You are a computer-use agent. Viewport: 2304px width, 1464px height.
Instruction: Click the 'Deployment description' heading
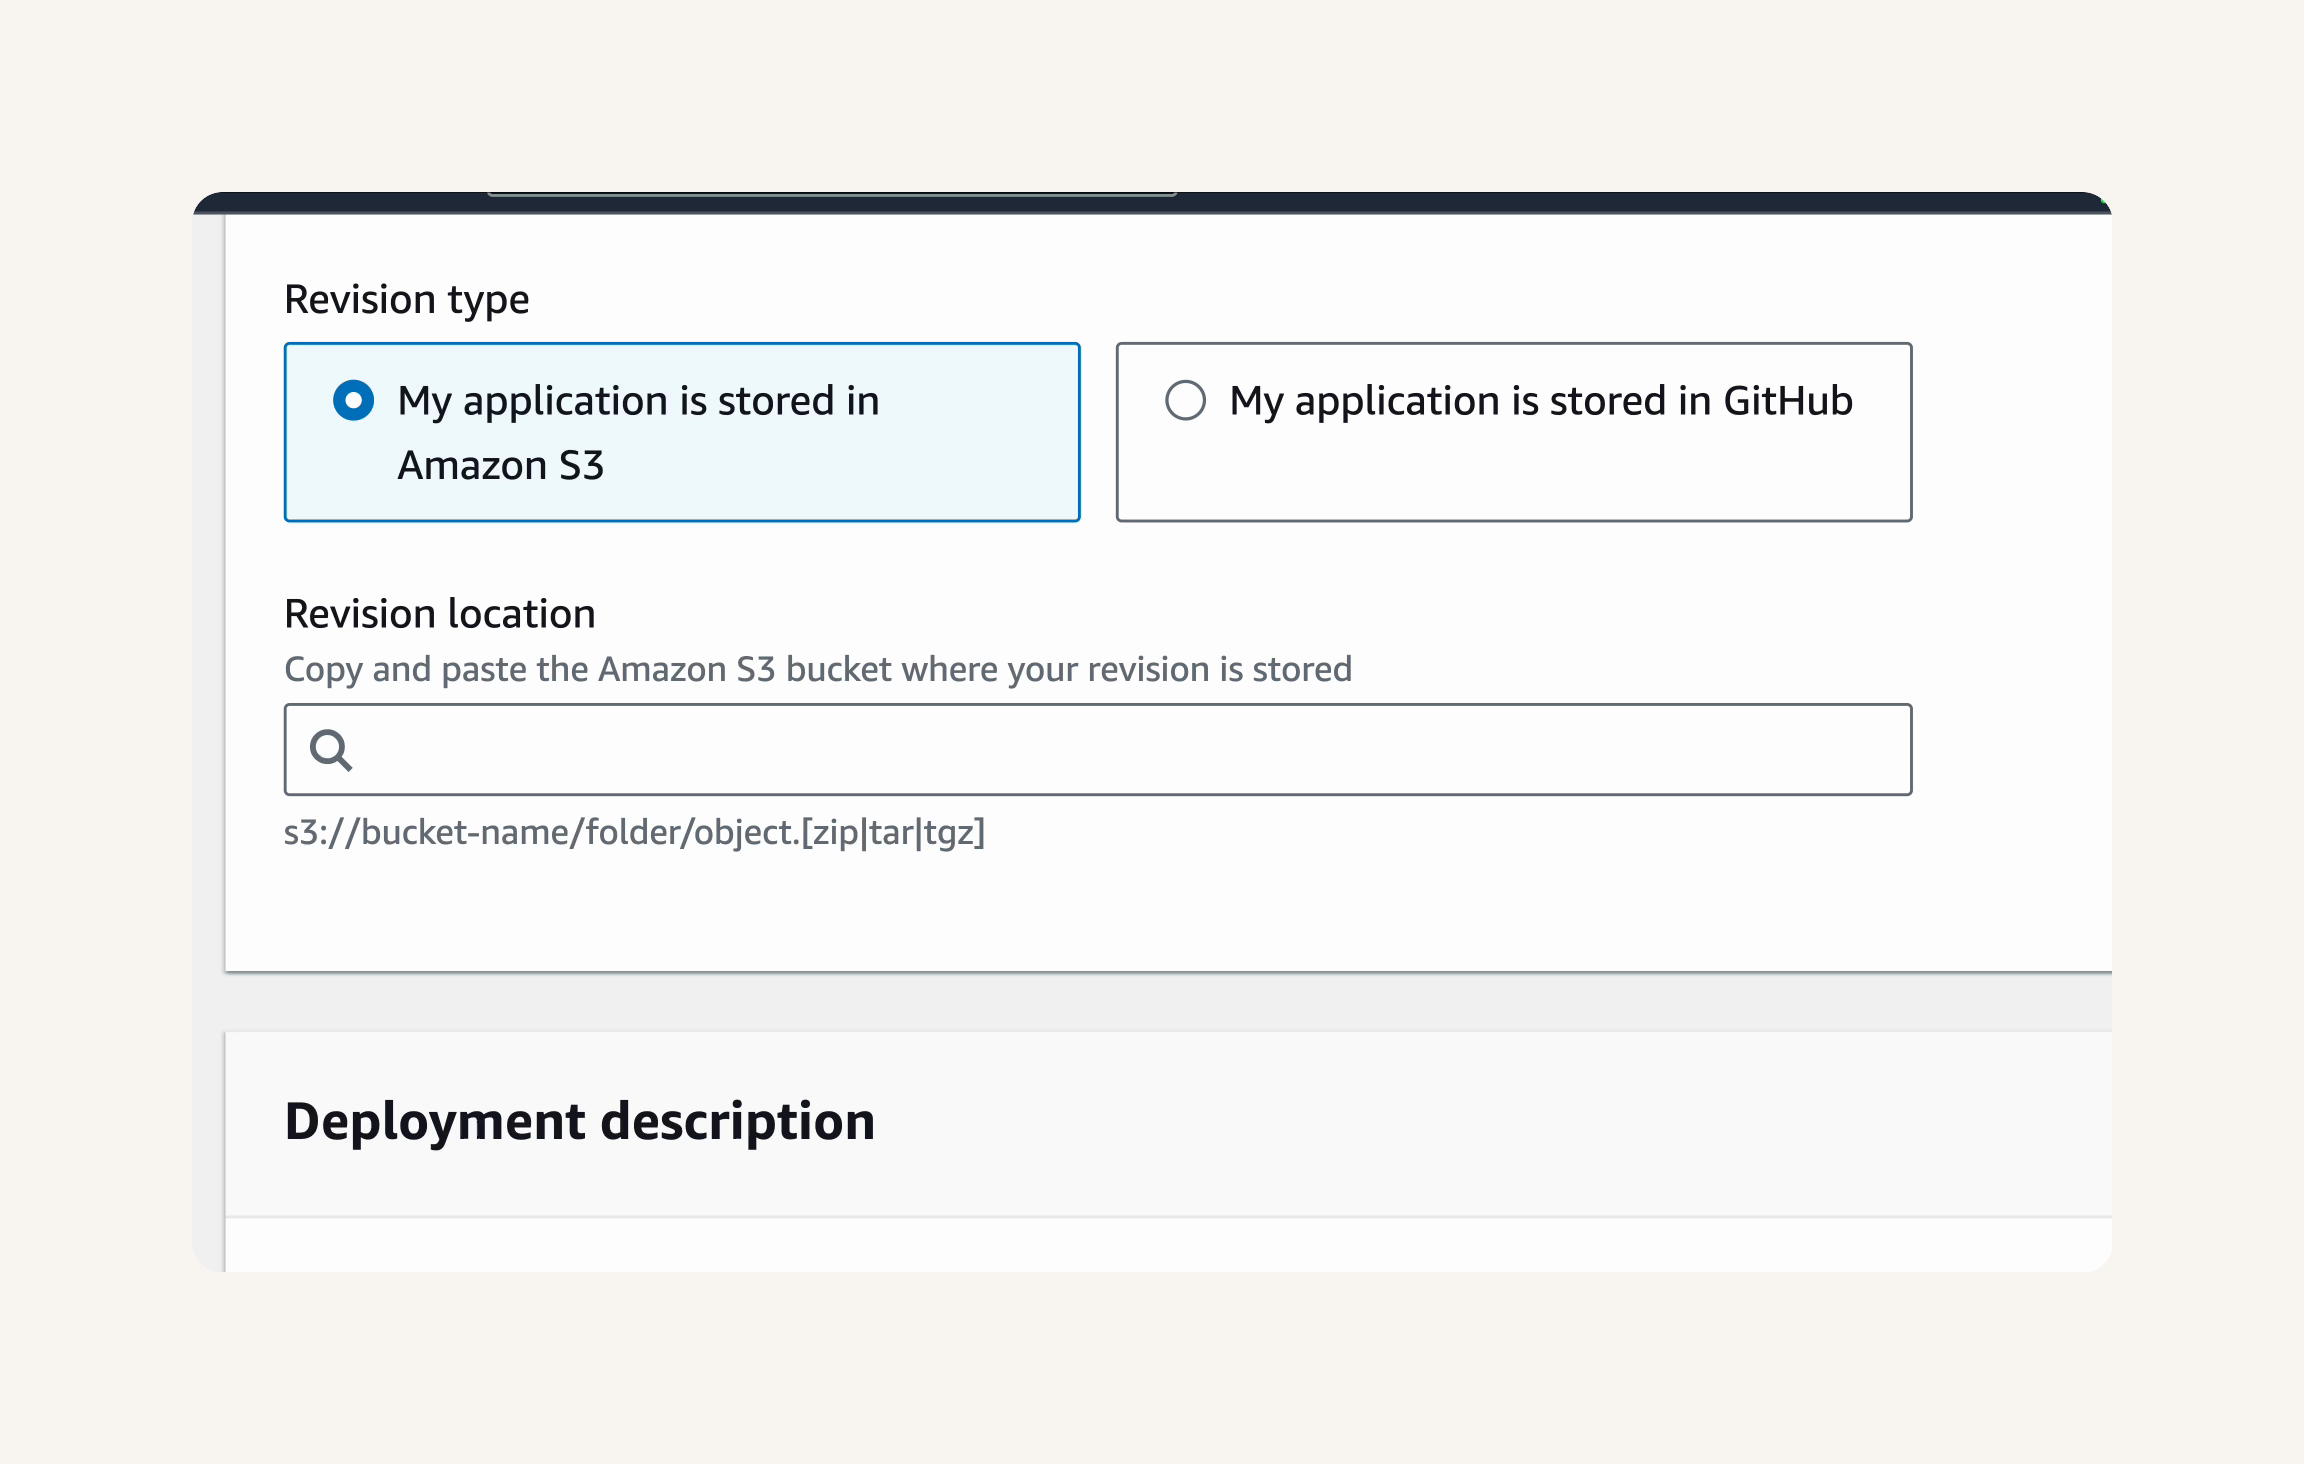(x=580, y=1121)
